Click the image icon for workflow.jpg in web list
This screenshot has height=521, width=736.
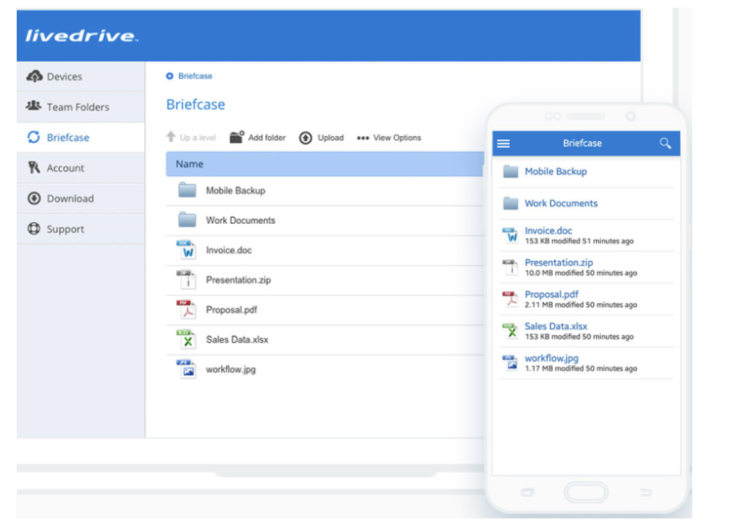[x=186, y=369]
